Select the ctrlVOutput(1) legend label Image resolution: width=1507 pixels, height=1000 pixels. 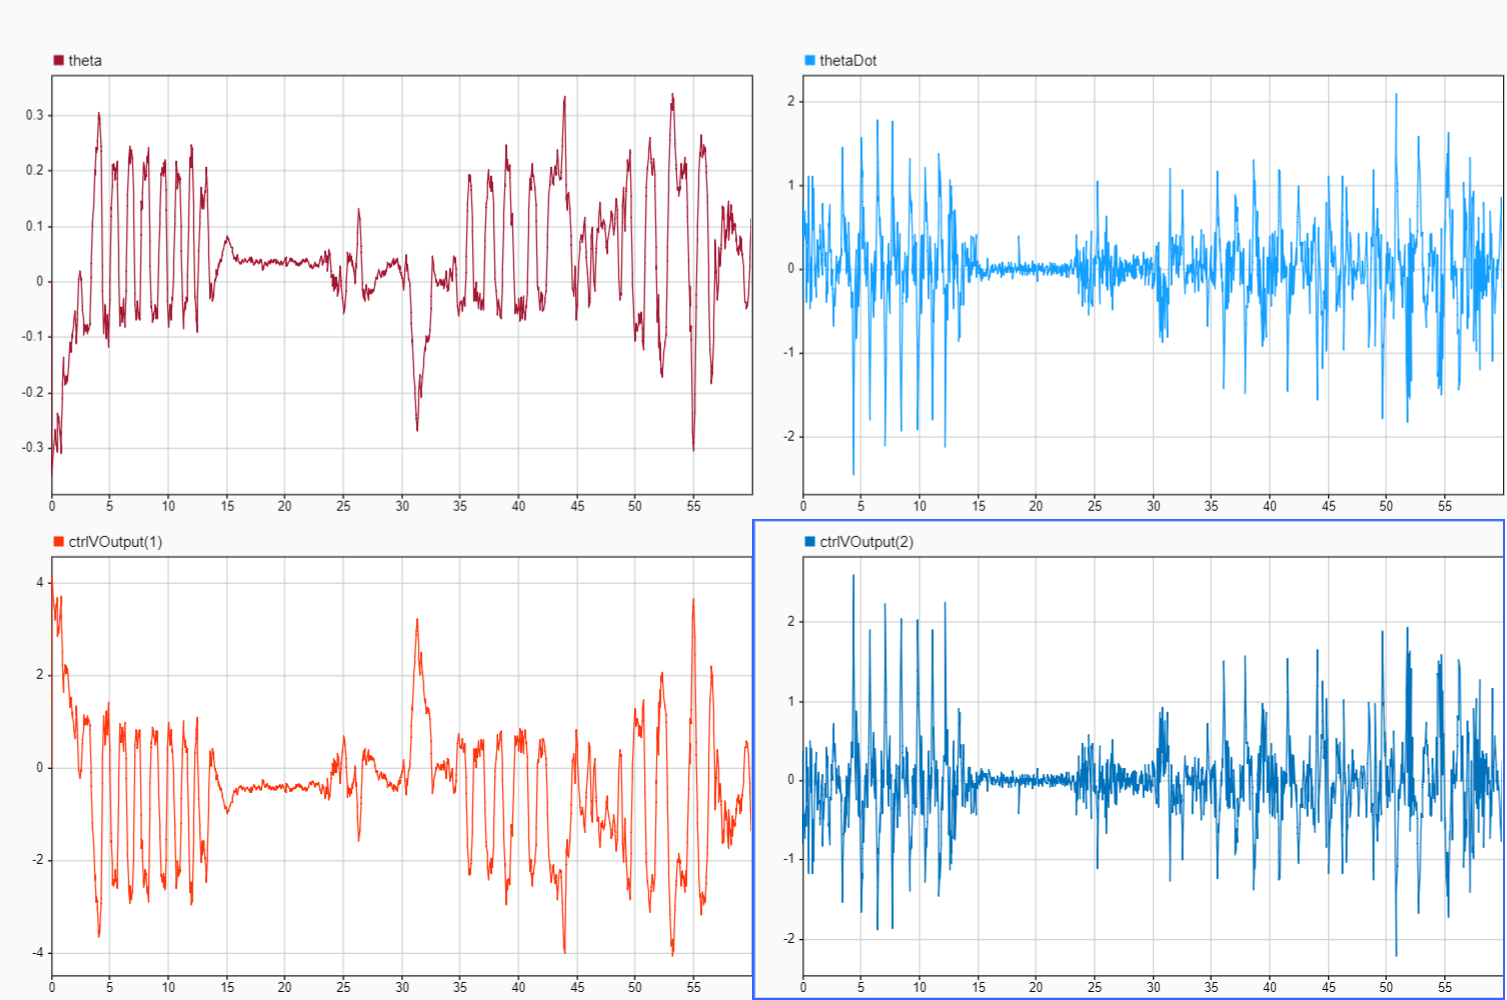click(x=115, y=542)
